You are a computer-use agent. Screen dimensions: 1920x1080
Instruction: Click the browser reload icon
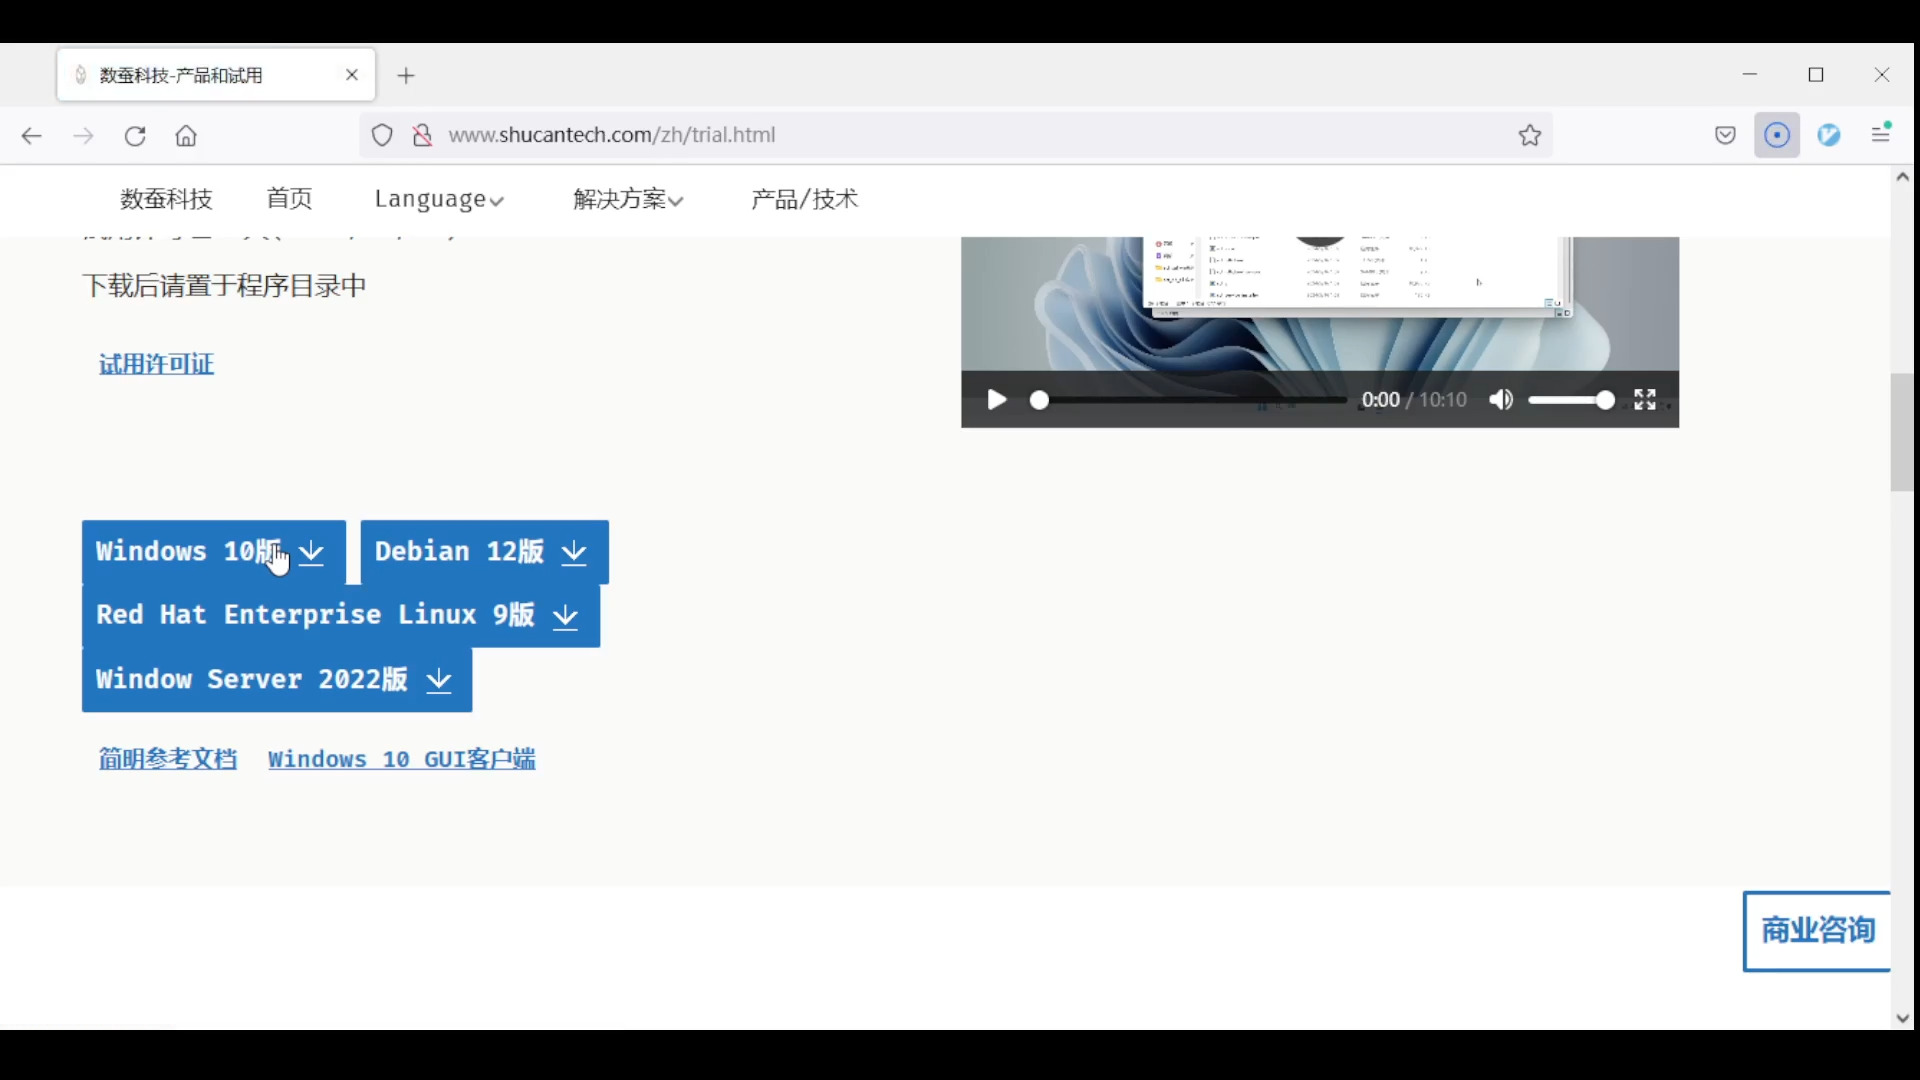[x=135, y=136]
